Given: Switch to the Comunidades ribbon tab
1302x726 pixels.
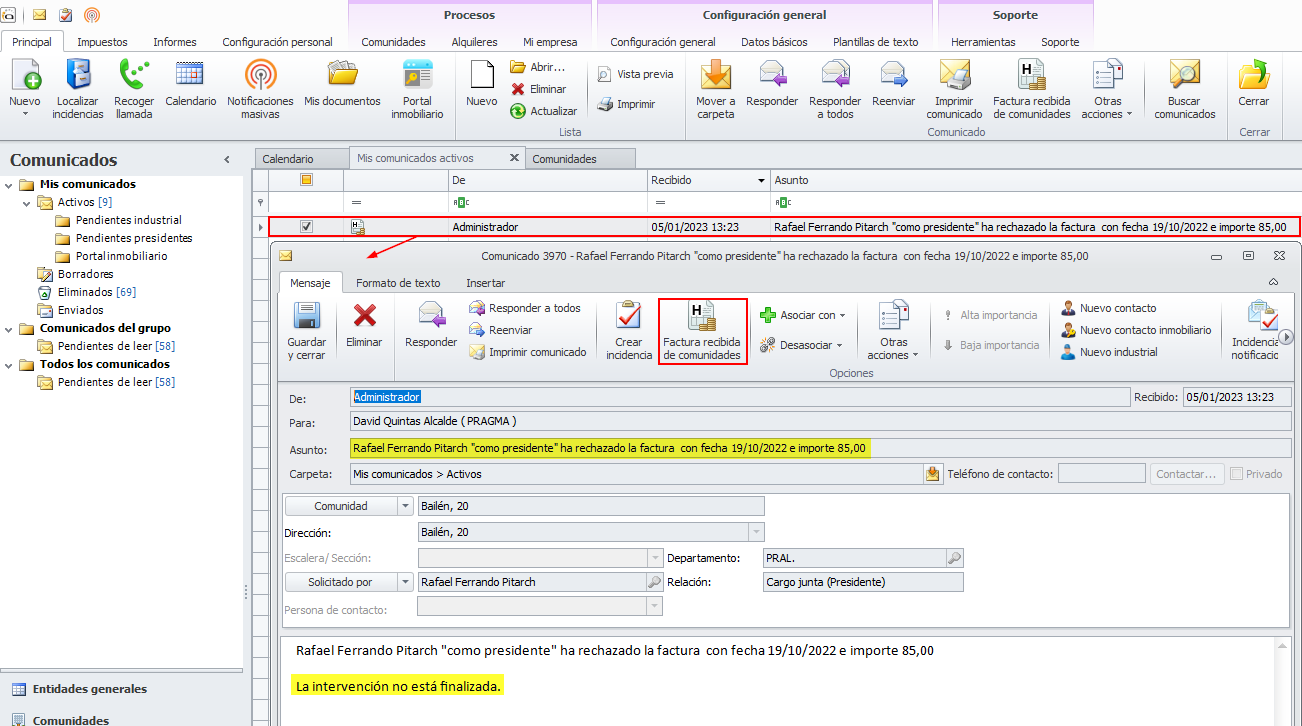Looking at the screenshot, I should pos(393,42).
